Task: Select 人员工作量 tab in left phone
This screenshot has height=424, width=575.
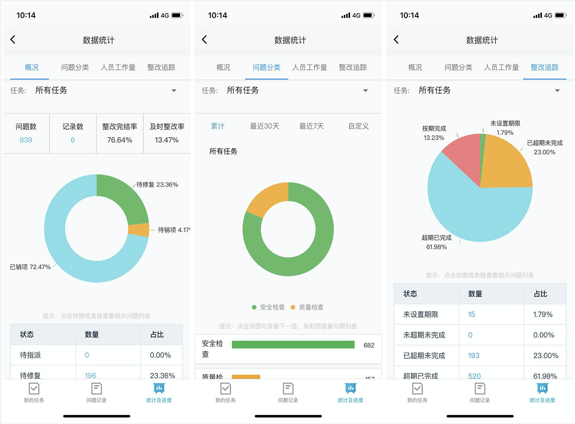Action: pos(118,67)
